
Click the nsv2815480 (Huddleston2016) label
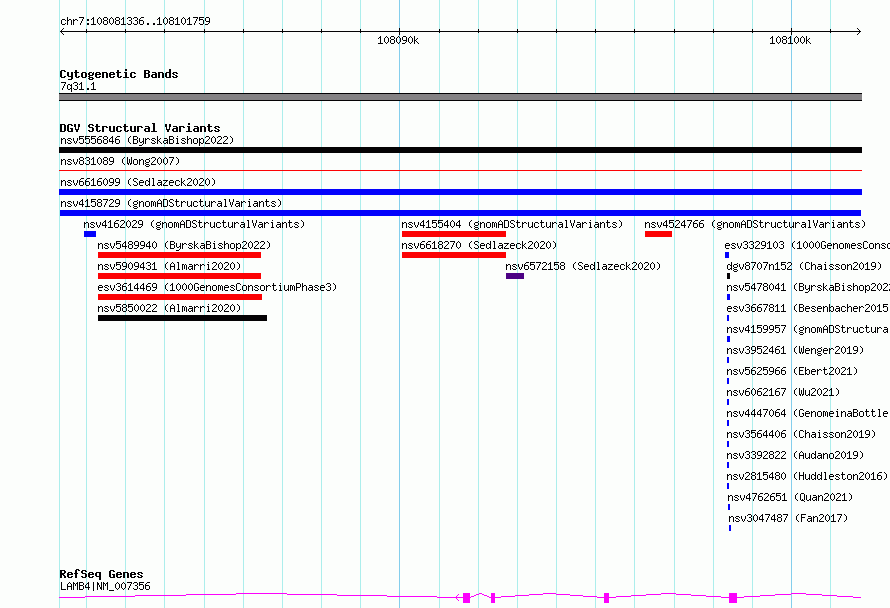(x=807, y=476)
